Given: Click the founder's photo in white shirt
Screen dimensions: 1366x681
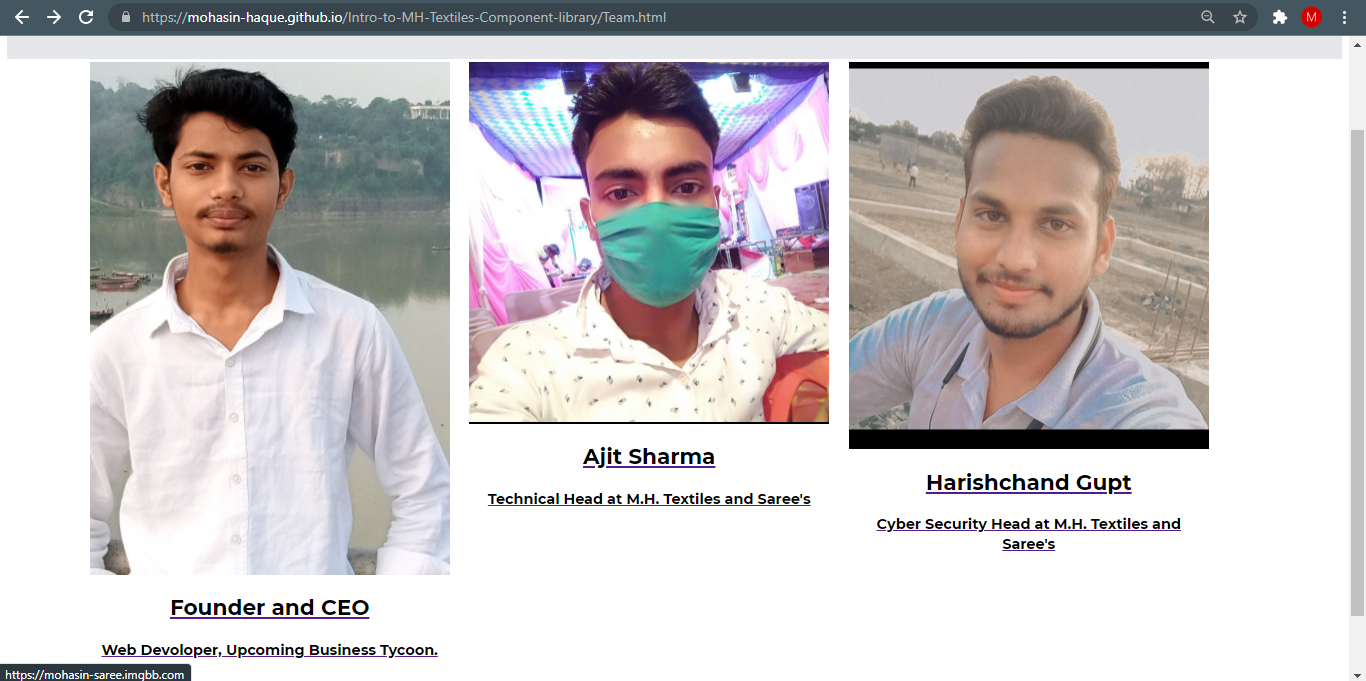Looking at the screenshot, I should (270, 318).
